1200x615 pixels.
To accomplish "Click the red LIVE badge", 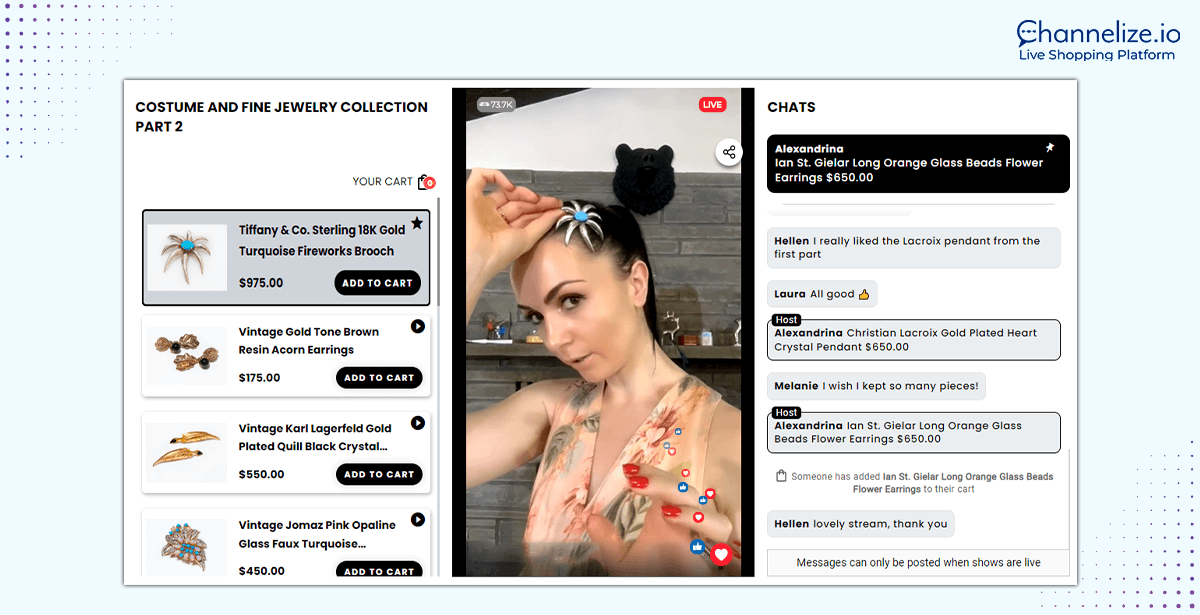I will pos(713,104).
